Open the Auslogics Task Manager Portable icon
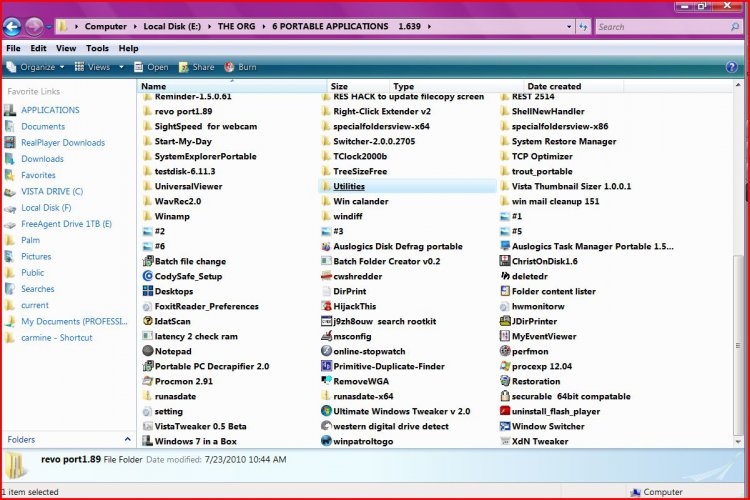This screenshot has width=750, height=500. [x=505, y=246]
